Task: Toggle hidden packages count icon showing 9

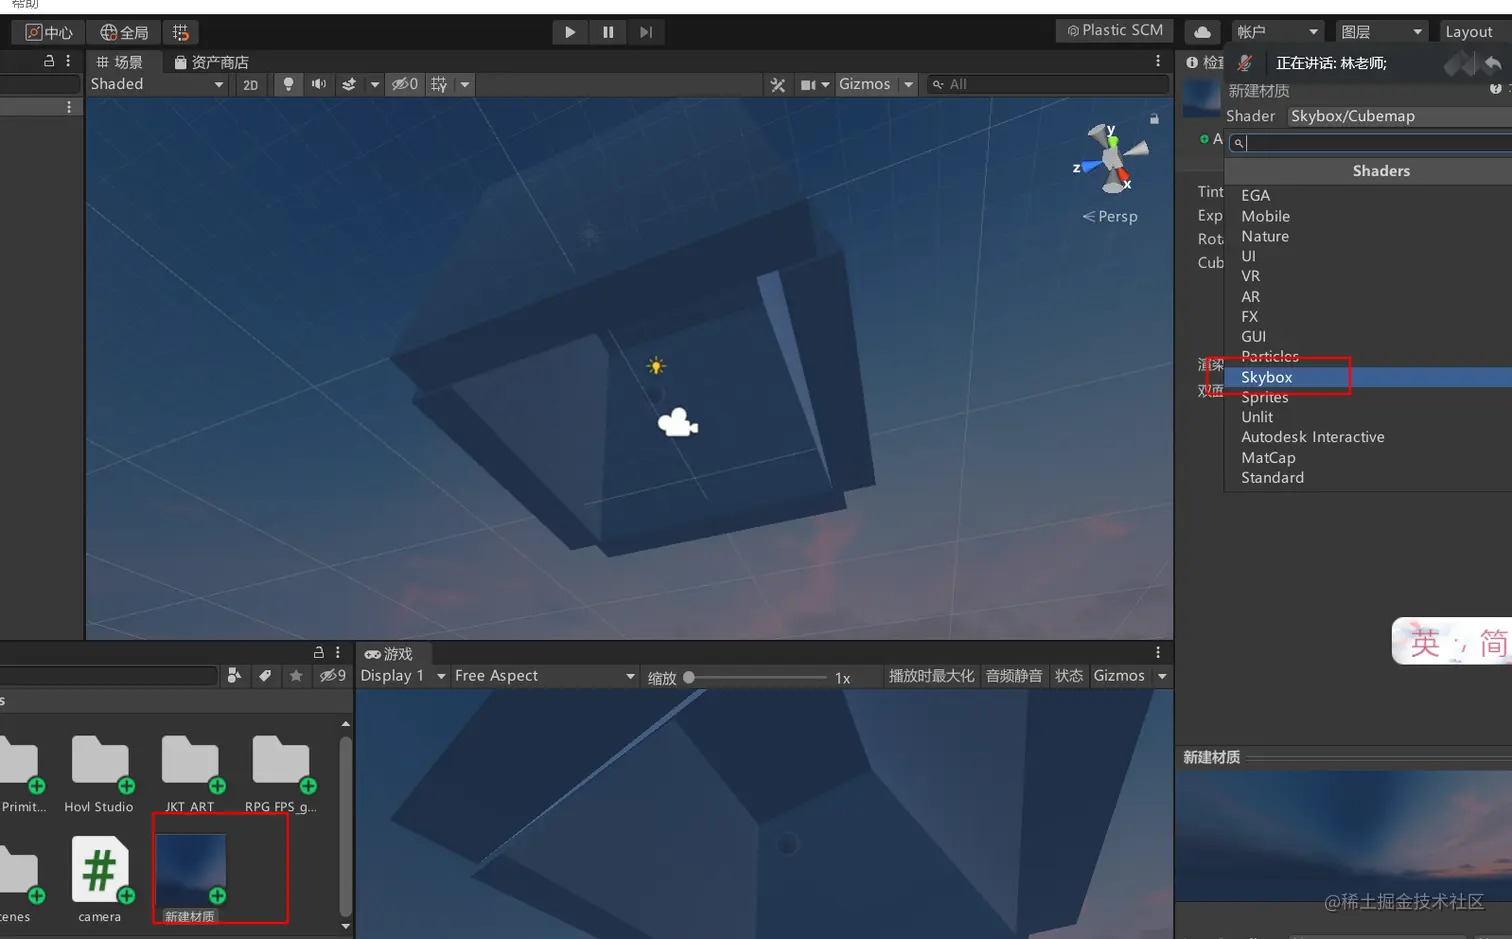Action: click(x=332, y=676)
